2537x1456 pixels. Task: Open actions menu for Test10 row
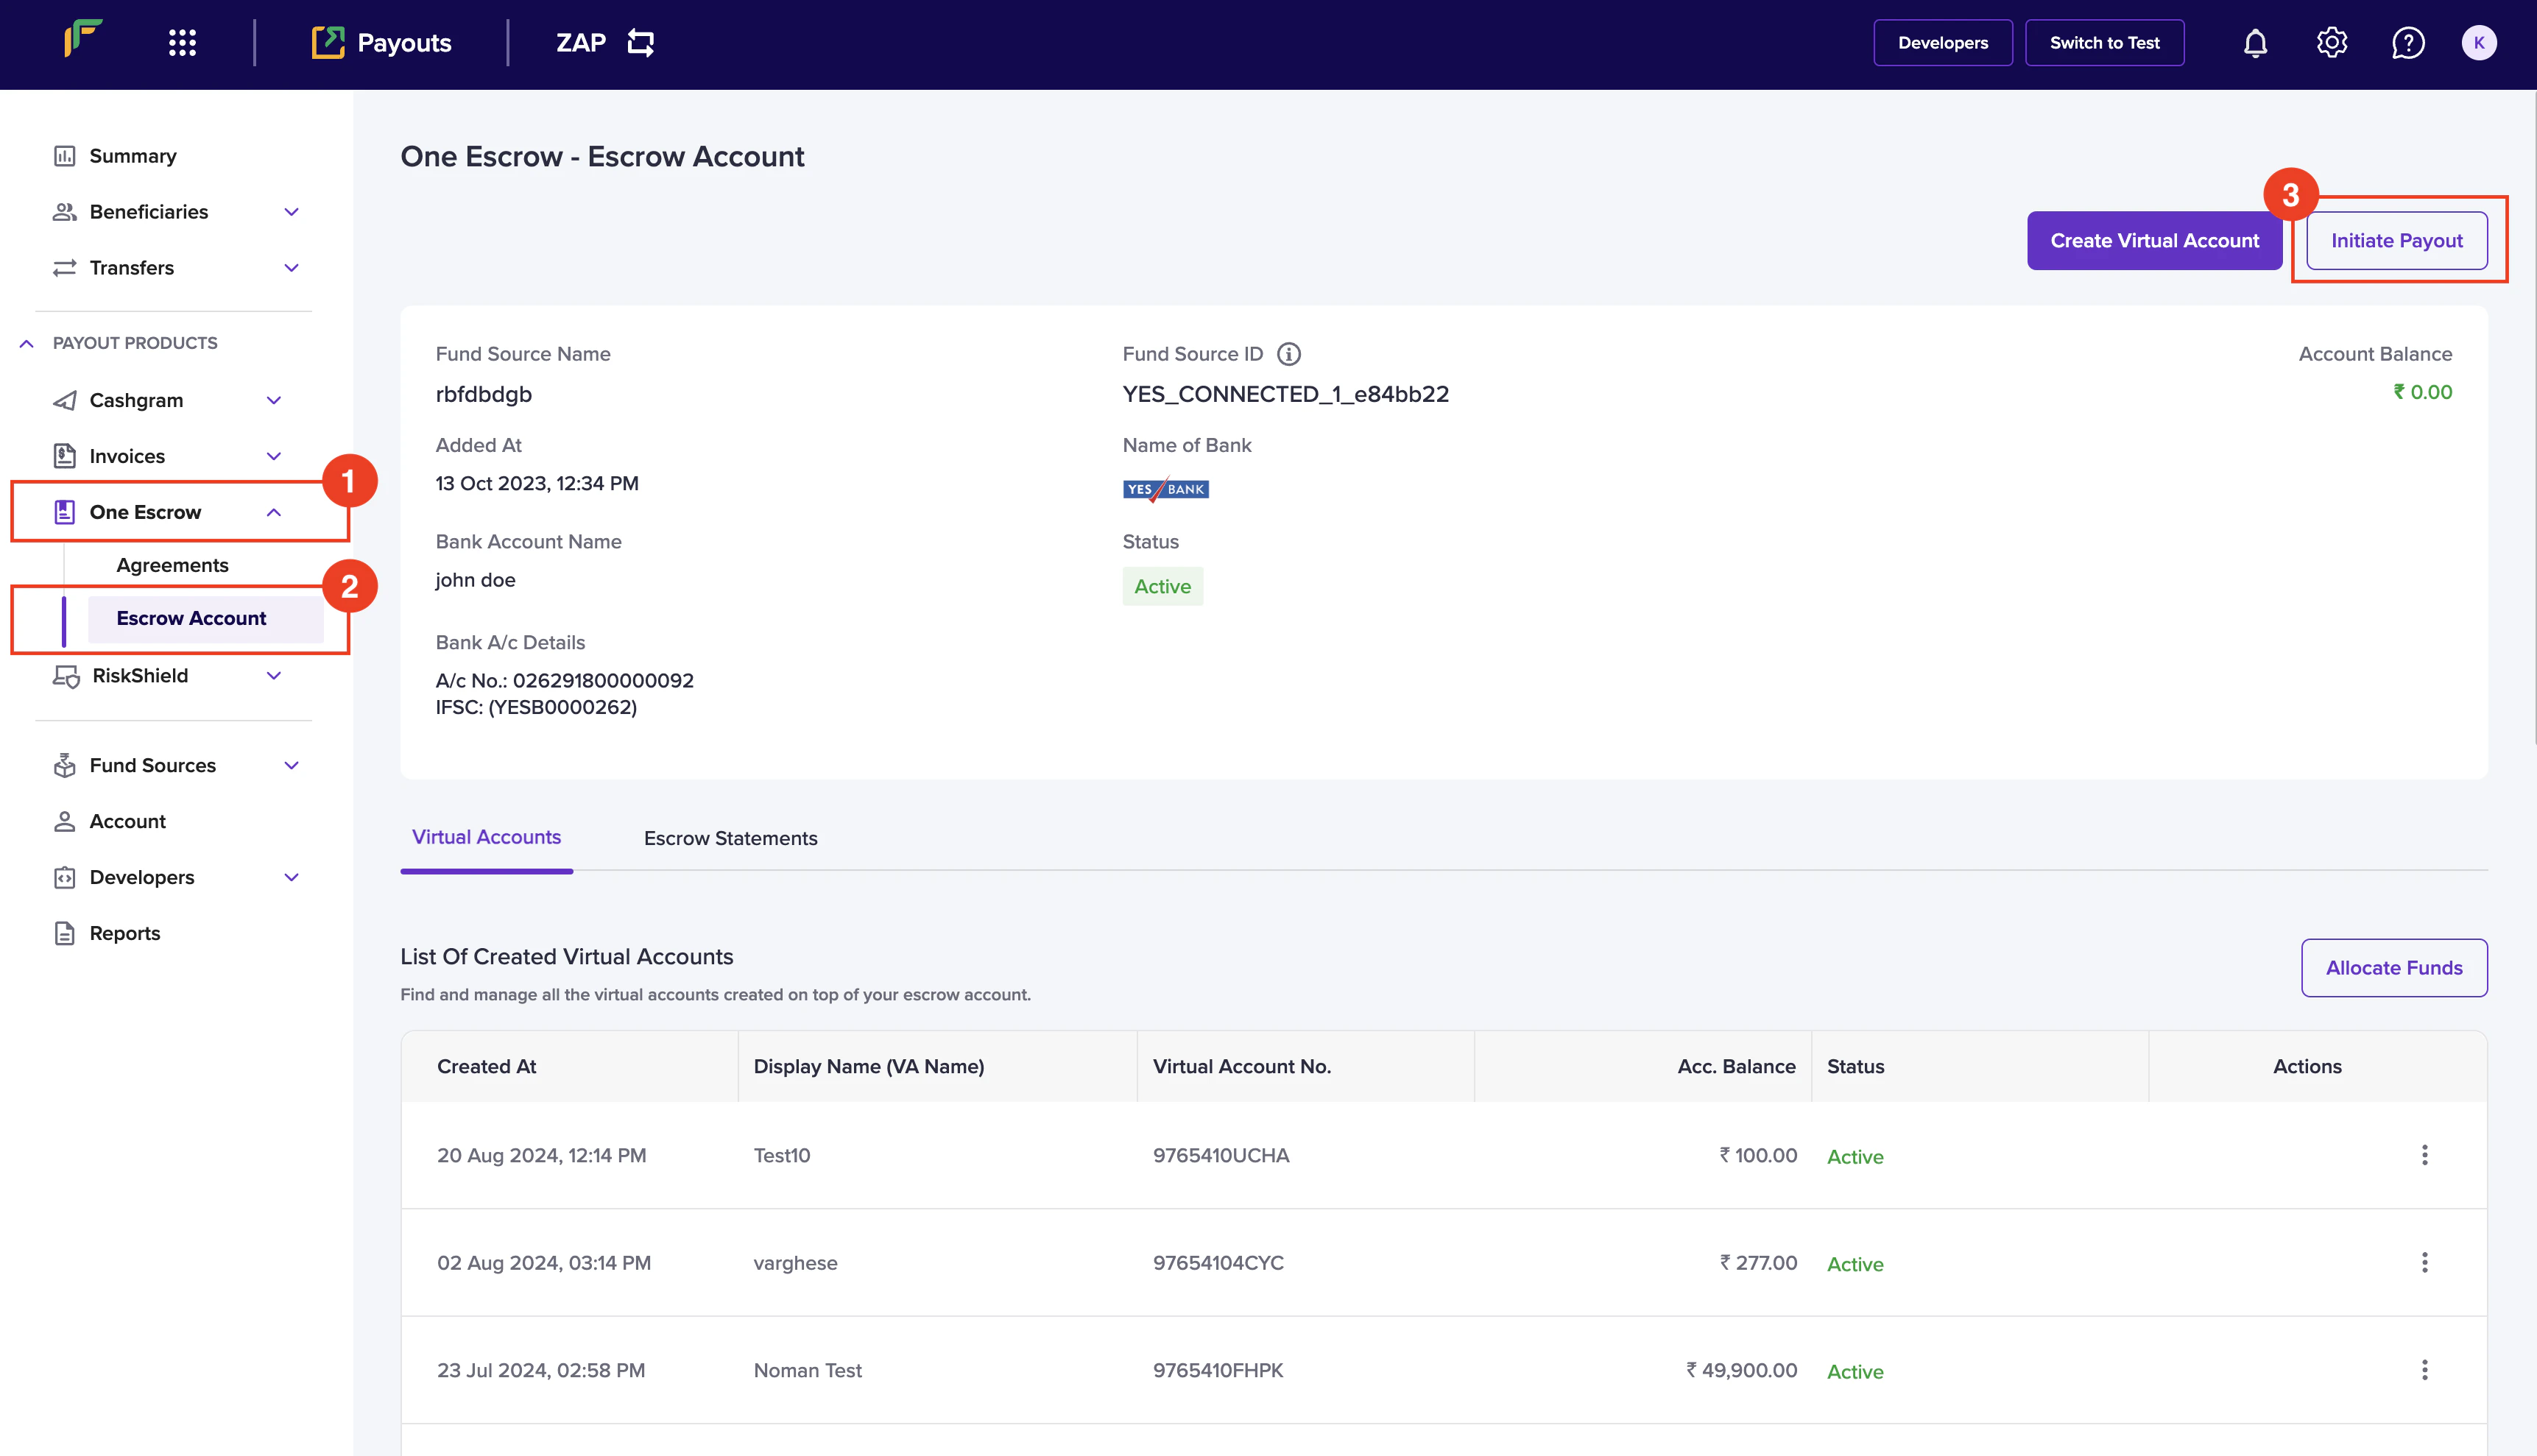(2424, 1155)
